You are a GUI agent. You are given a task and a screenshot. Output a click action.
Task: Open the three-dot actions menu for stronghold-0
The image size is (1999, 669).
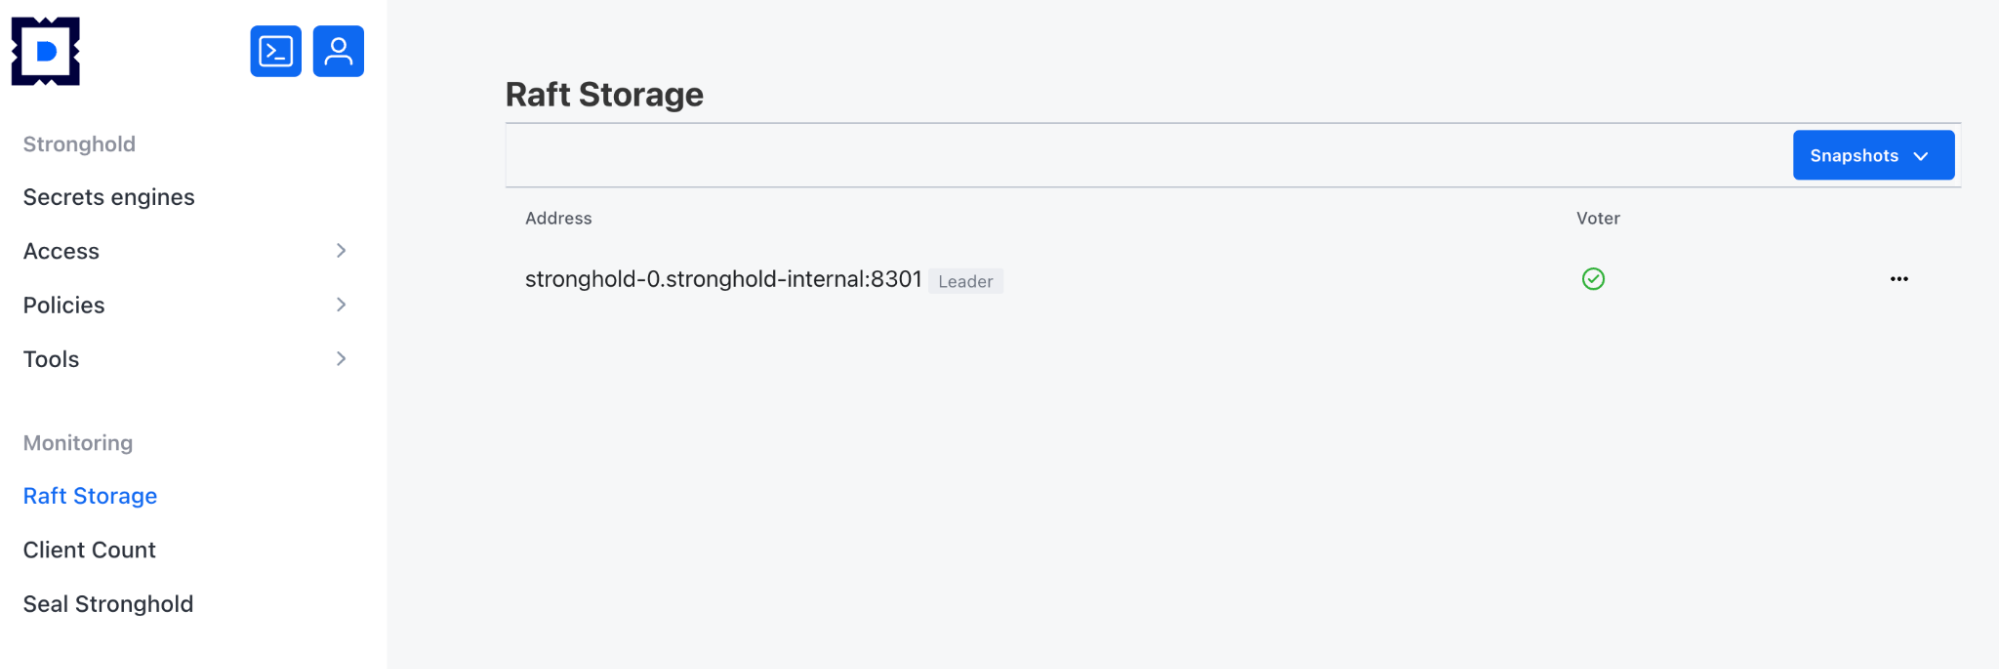click(x=1898, y=279)
